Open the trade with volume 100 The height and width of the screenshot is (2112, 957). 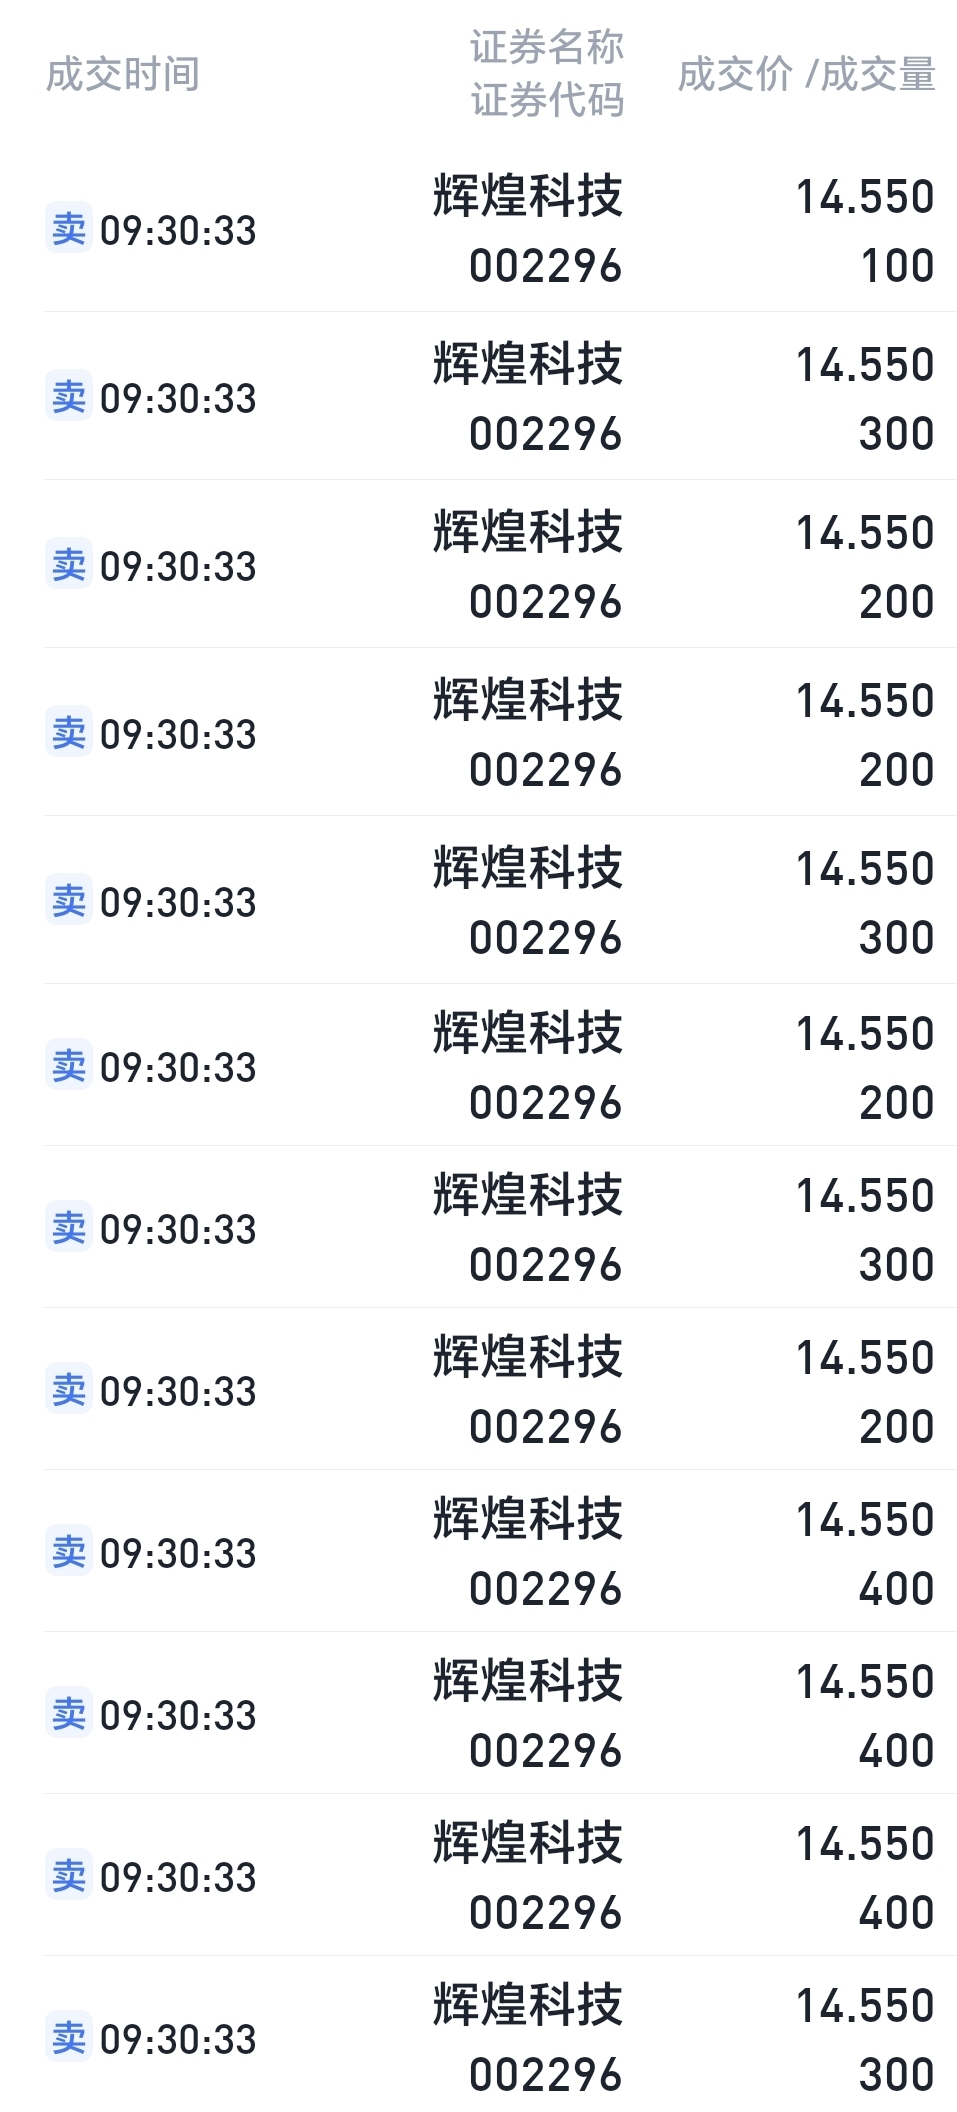point(500,229)
